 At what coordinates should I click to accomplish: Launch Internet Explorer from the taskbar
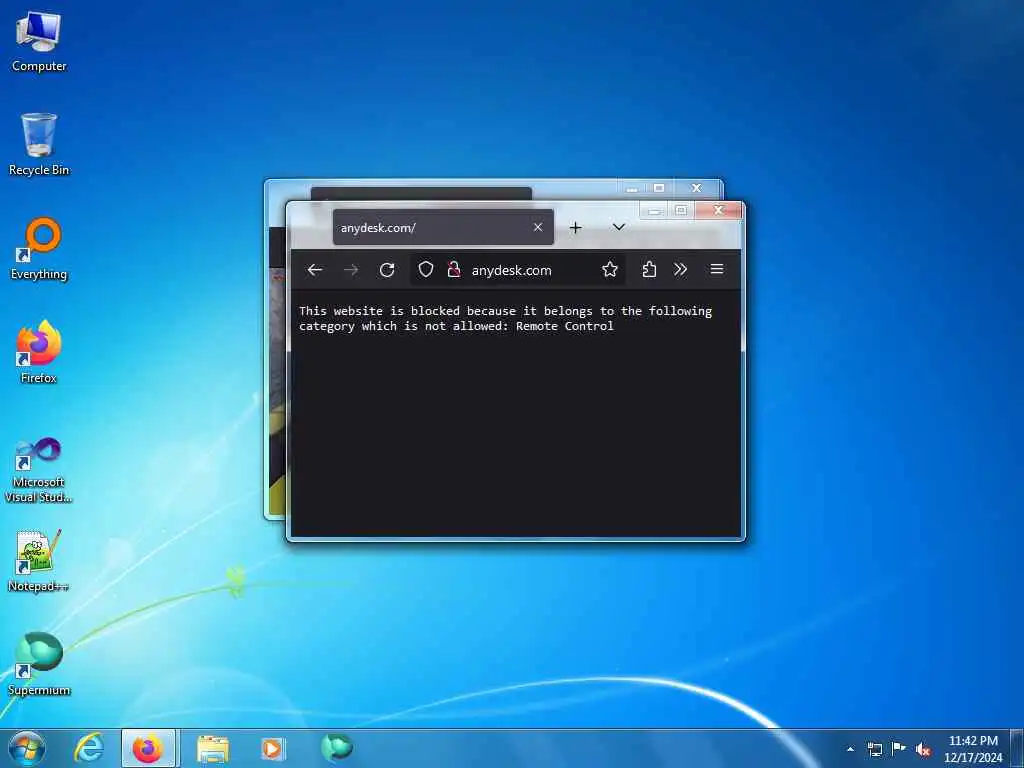(89, 748)
